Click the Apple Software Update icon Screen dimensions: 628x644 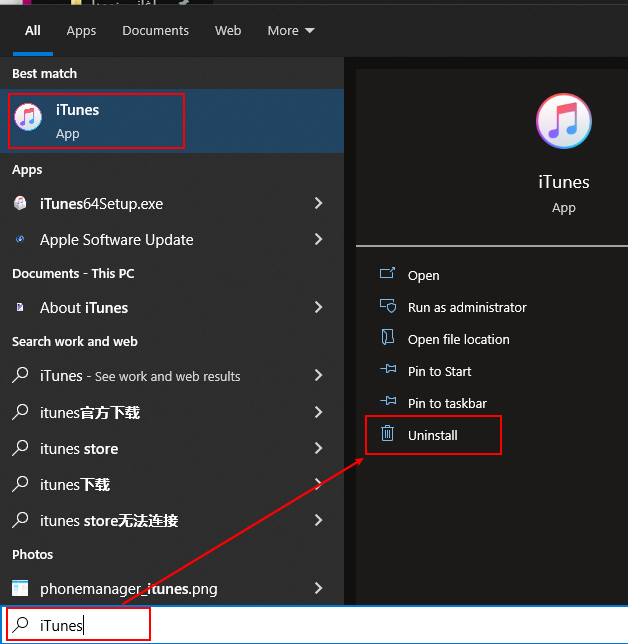pyautogui.click(x=20, y=239)
